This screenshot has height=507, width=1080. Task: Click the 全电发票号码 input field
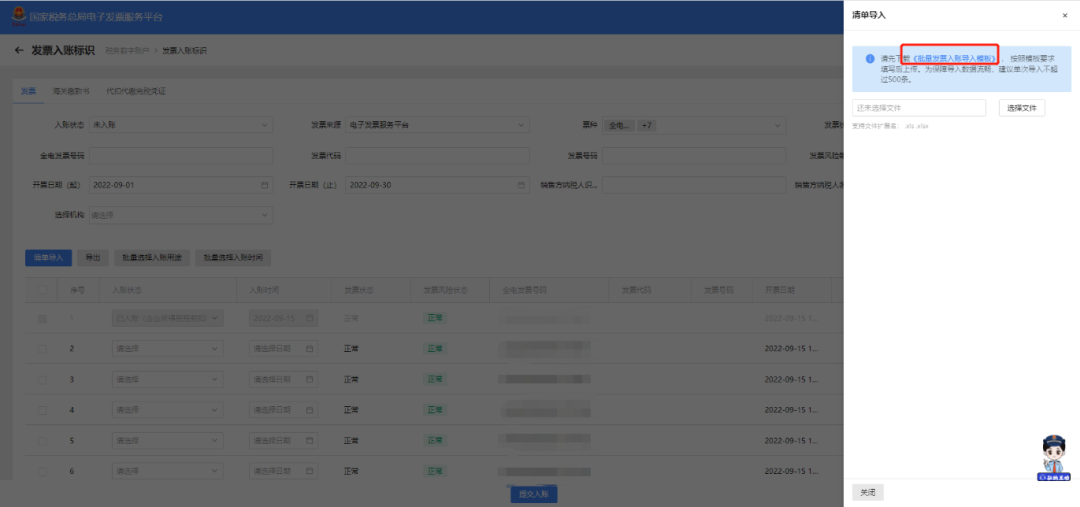click(x=180, y=156)
